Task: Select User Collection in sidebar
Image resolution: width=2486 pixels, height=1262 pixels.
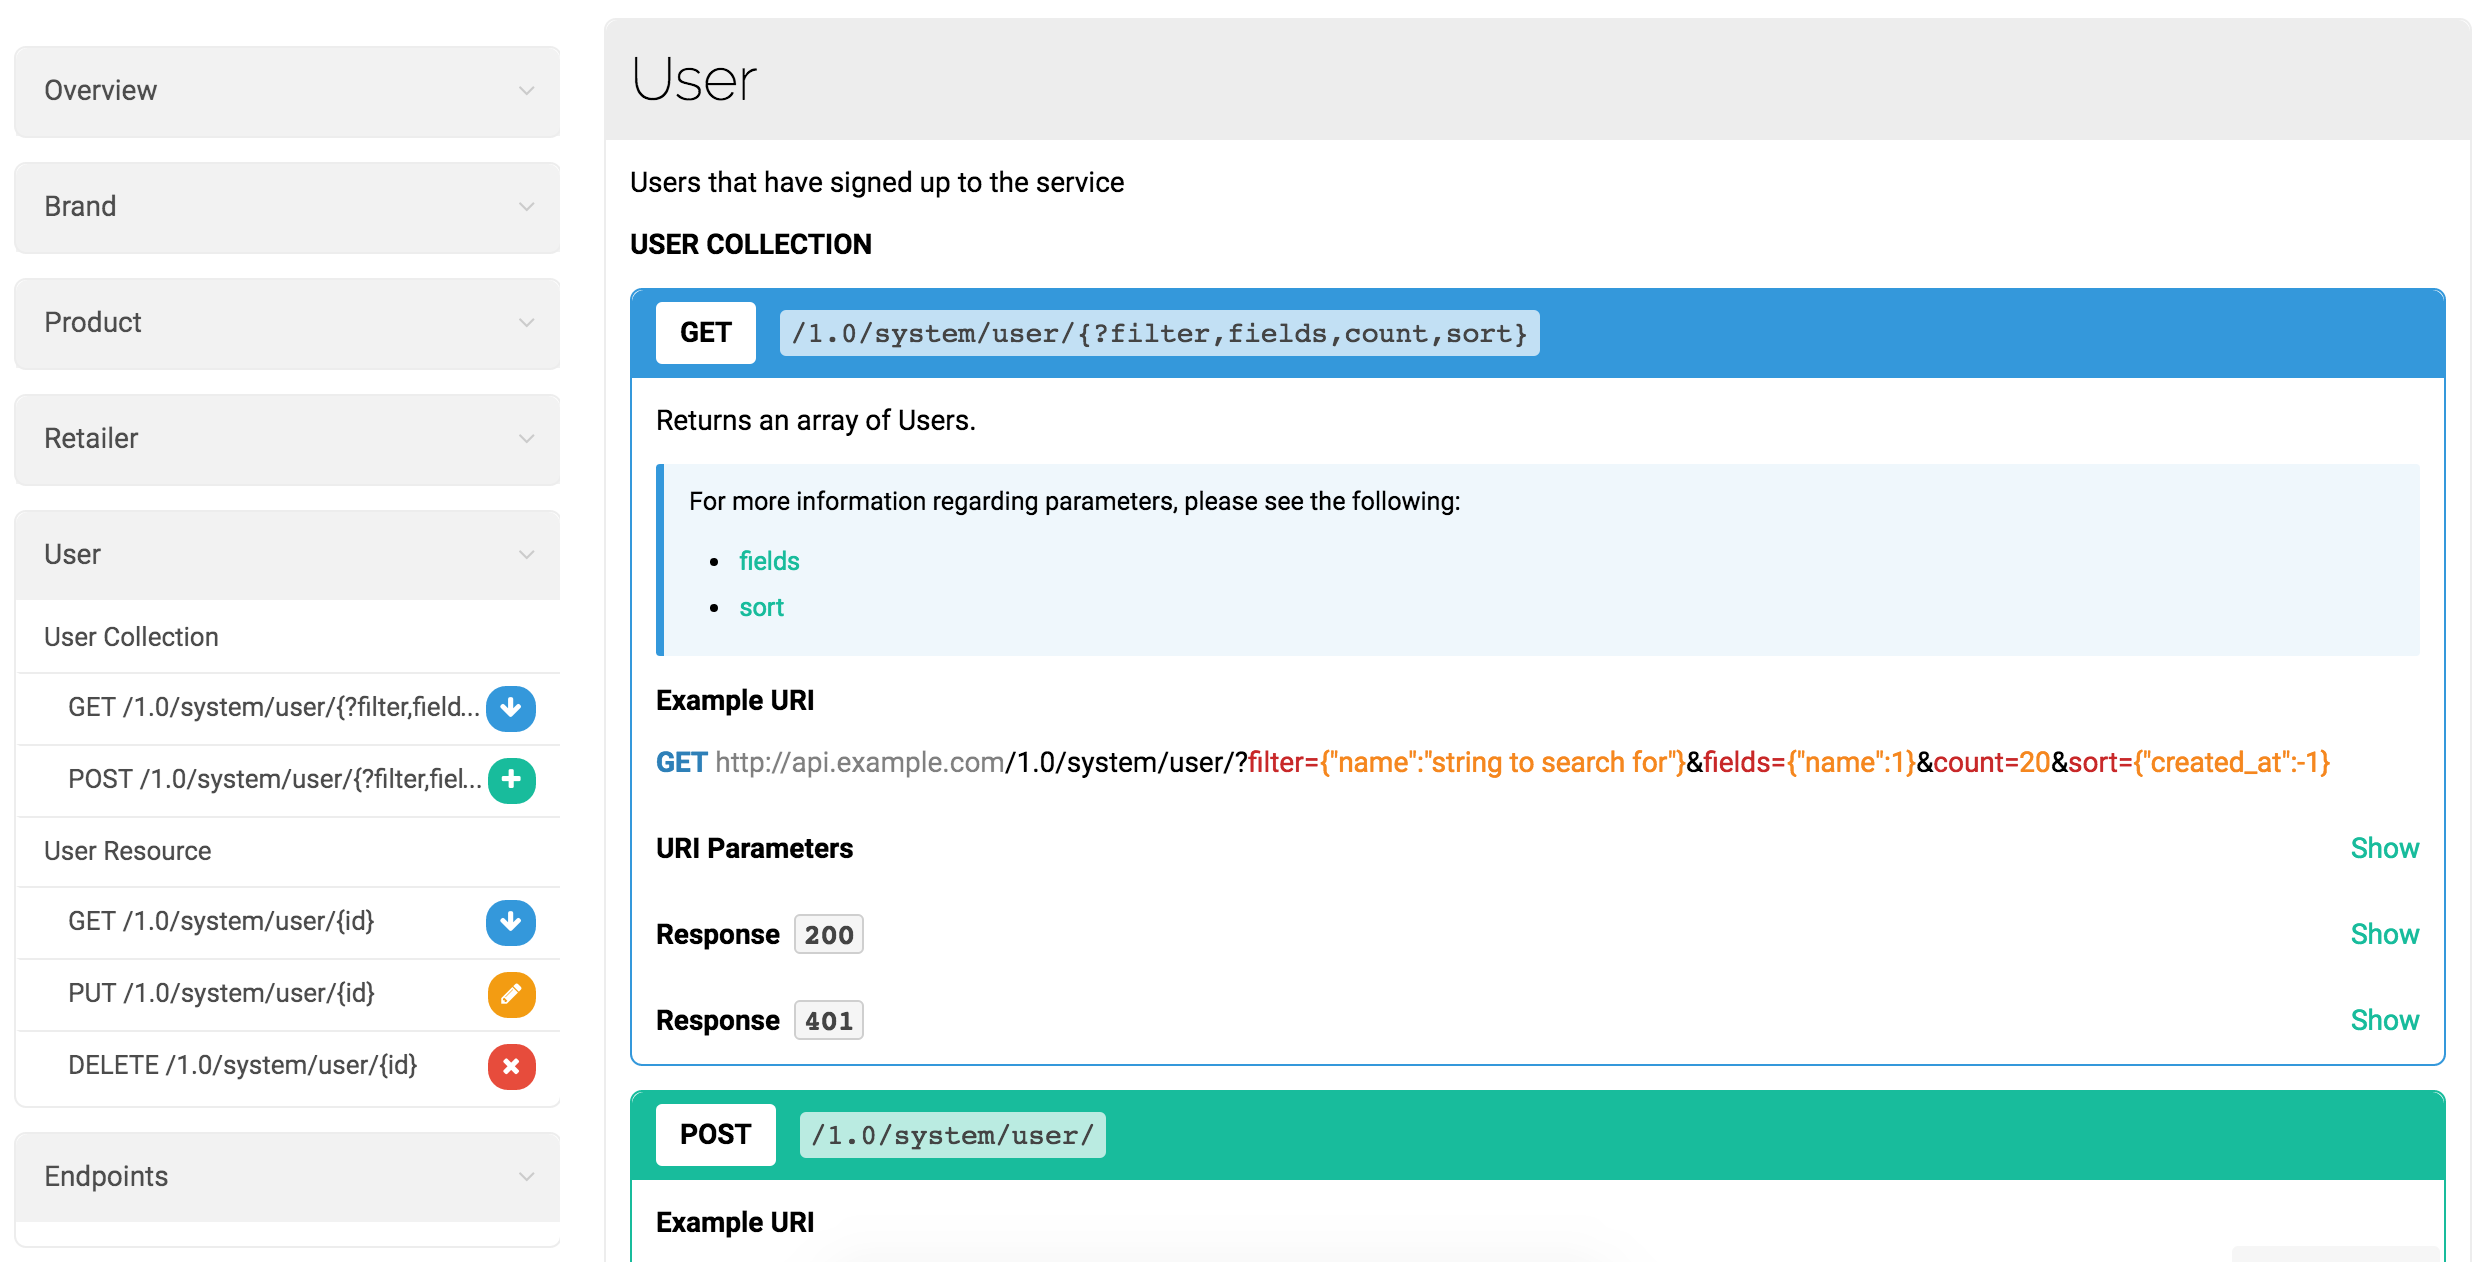Action: (131, 637)
